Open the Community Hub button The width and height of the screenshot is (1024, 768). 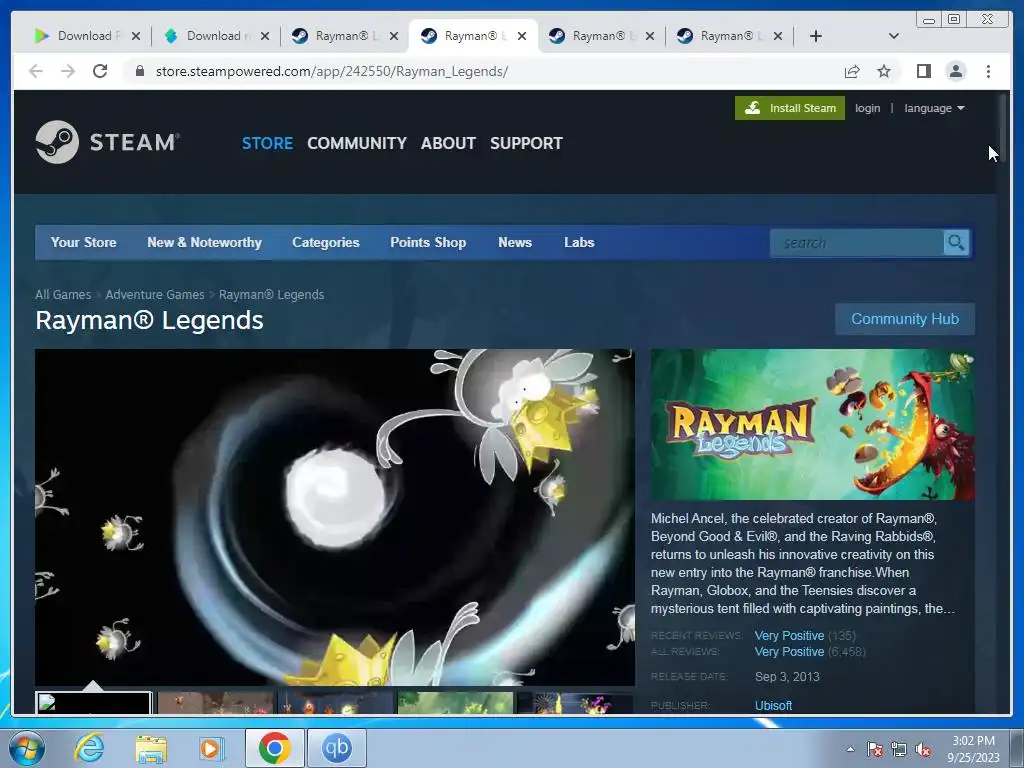(x=905, y=319)
